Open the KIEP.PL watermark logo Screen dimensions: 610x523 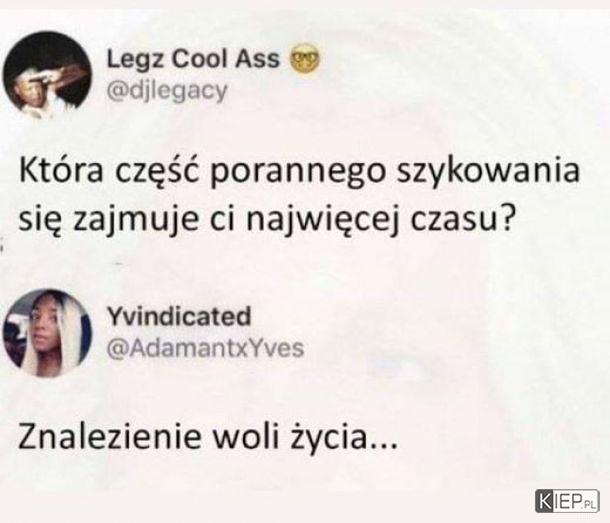pyautogui.click(x=567, y=501)
